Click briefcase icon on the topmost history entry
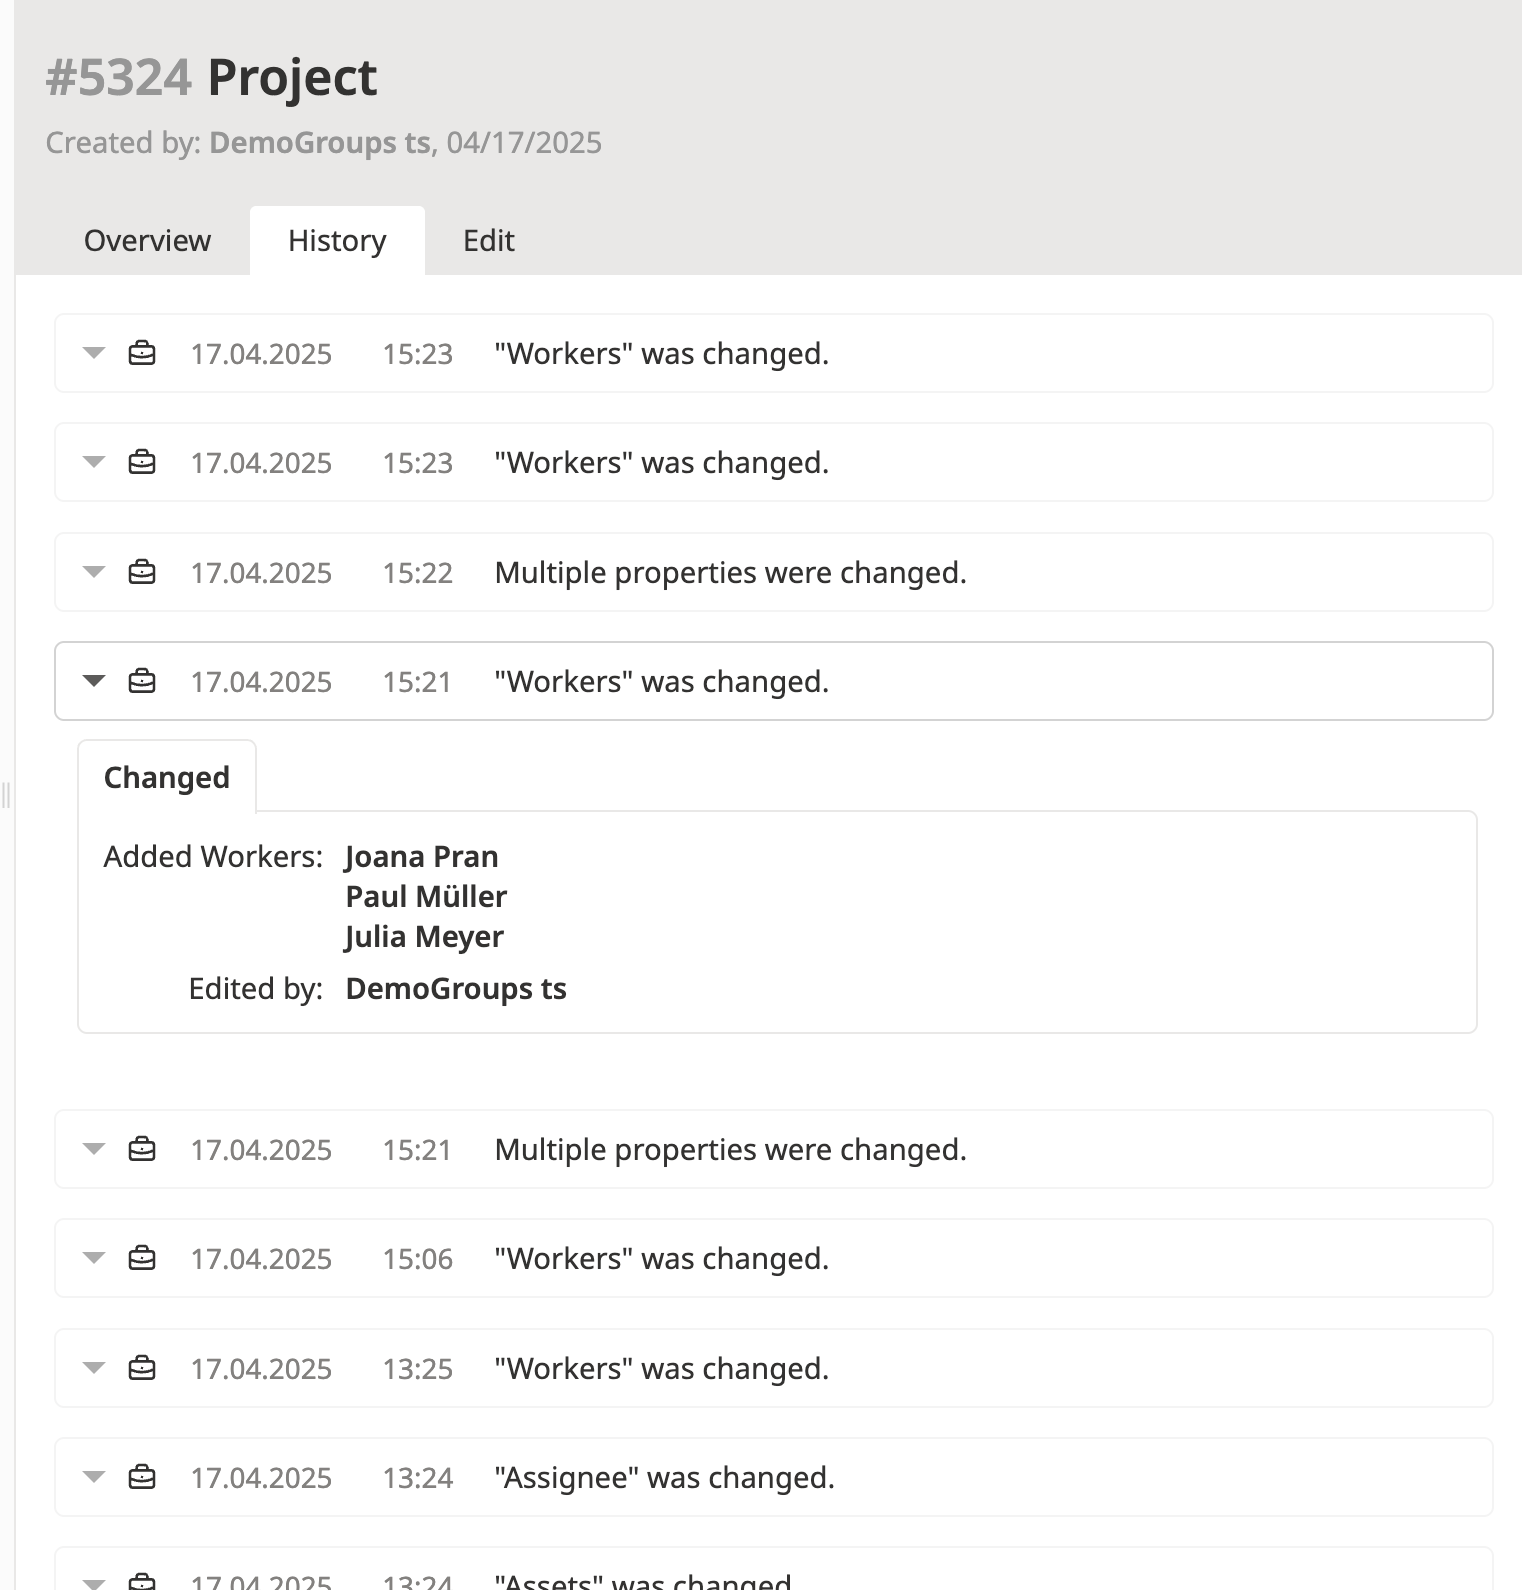This screenshot has height=1590, width=1522. (x=142, y=353)
